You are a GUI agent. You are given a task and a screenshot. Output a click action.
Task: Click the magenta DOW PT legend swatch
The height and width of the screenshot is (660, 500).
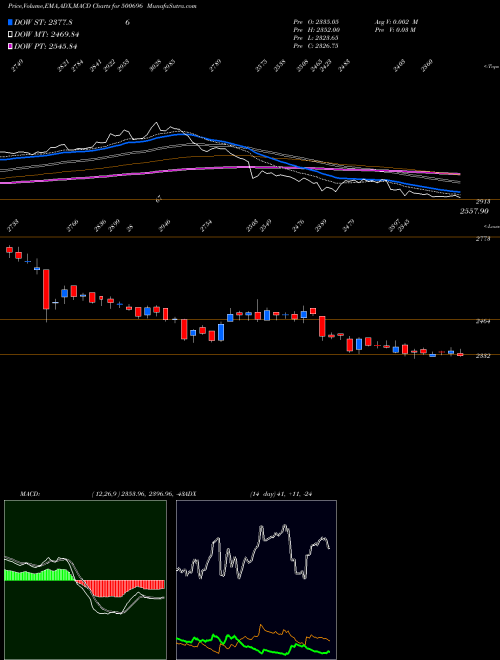(10, 46)
